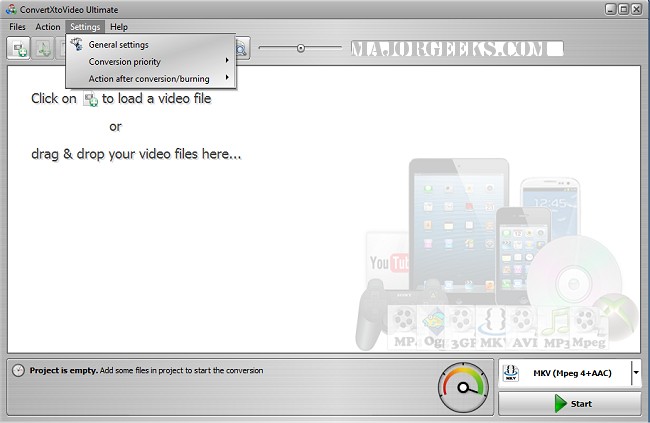
Task: Click the magnifier preview toolbar icon
Action: (x=242, y=49)
